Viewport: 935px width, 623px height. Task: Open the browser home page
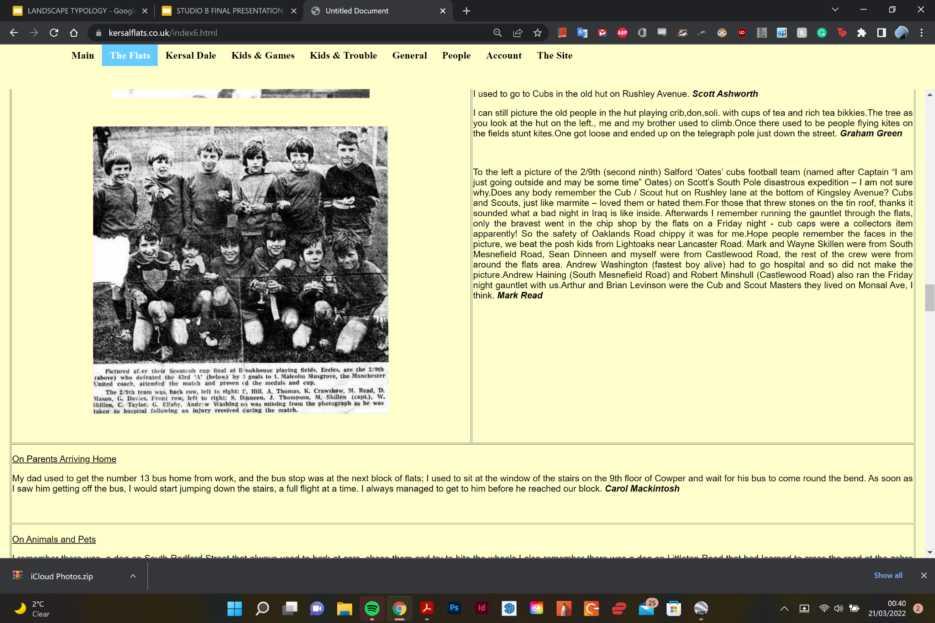click(73, 33)
